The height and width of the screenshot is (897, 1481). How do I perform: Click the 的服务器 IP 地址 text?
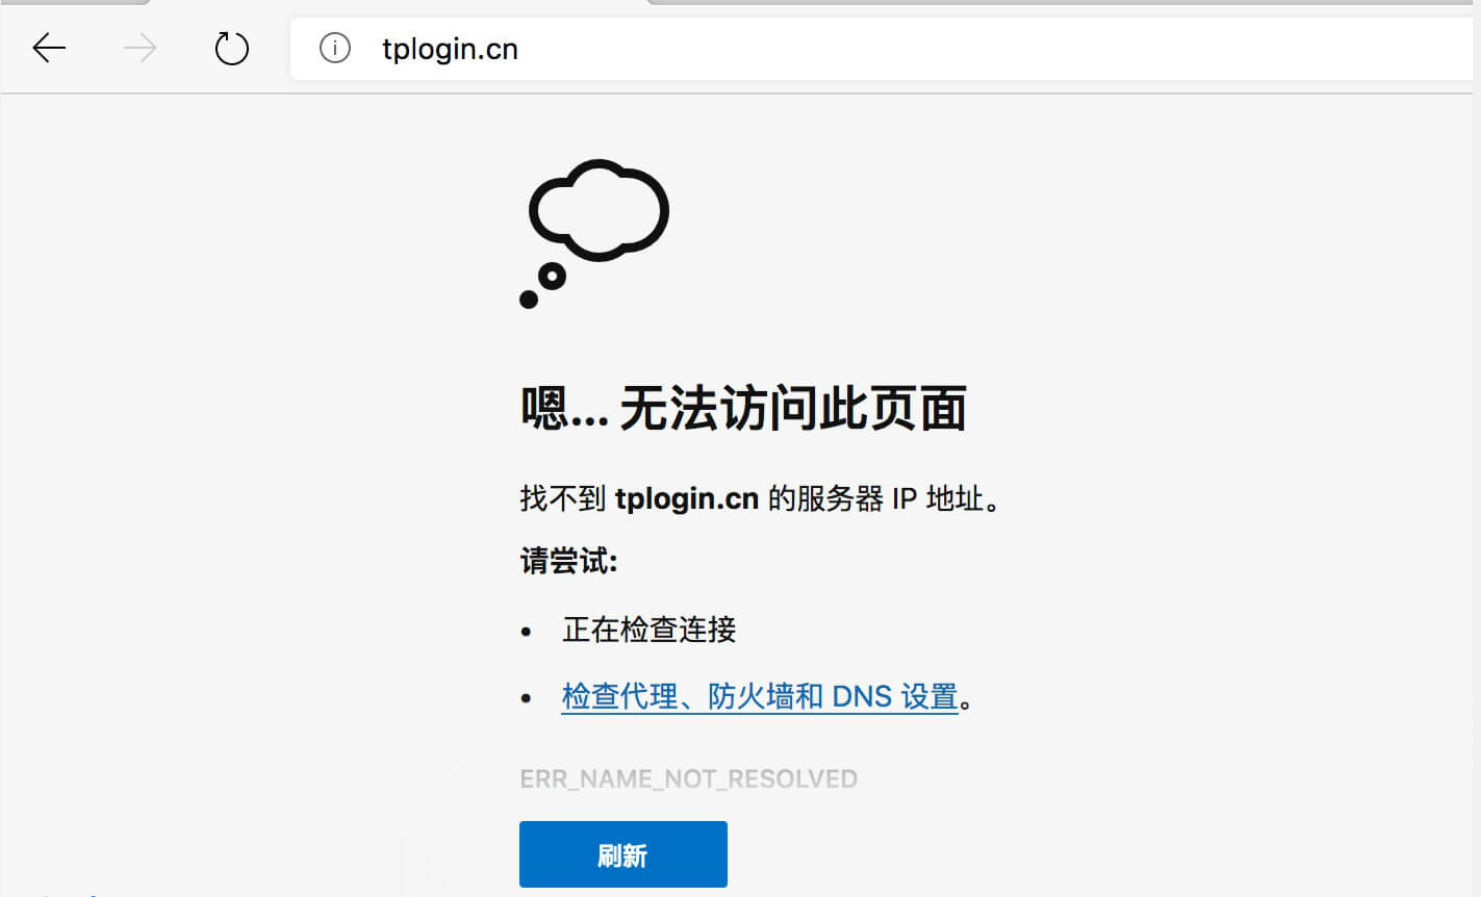(876, 498)
